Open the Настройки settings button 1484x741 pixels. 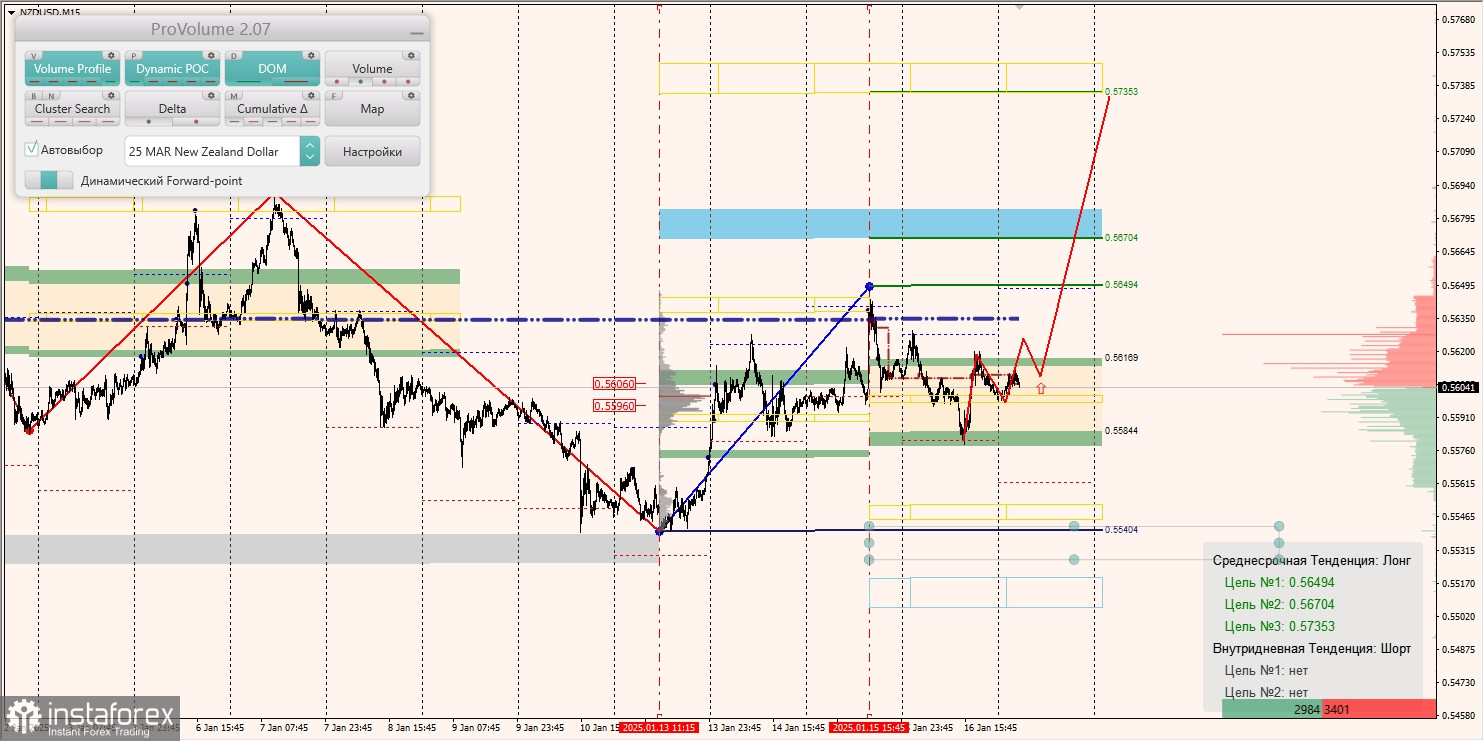[x=372, y=151]
